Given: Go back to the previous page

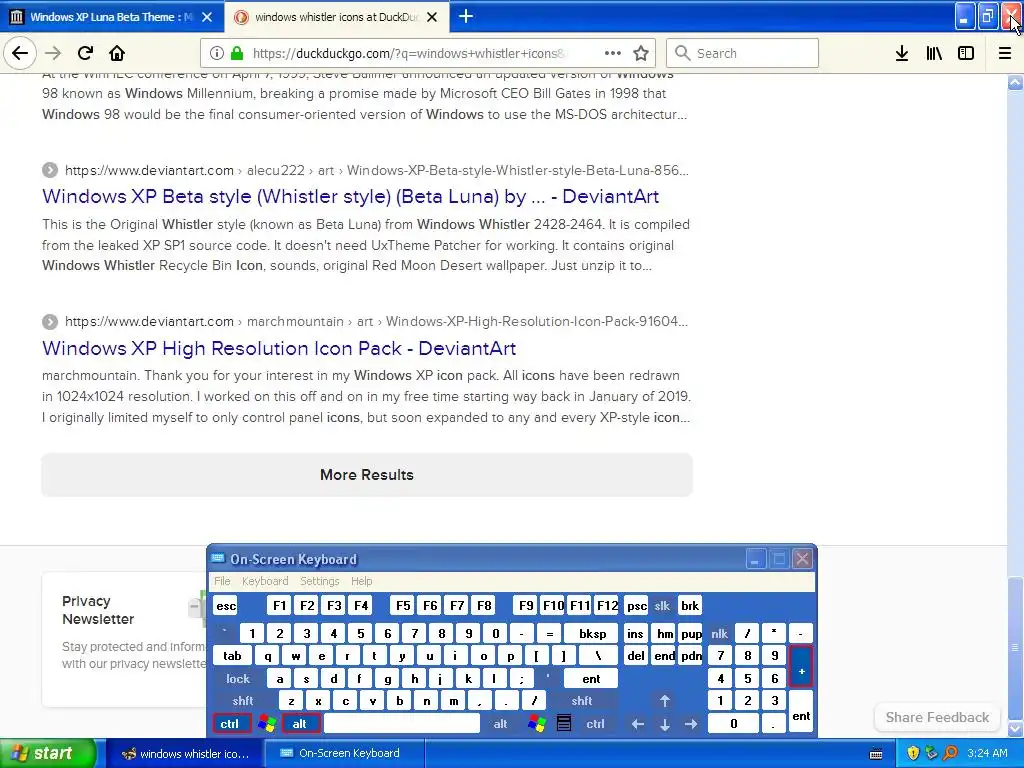Looking at the screenshot, I should point(20,54).
